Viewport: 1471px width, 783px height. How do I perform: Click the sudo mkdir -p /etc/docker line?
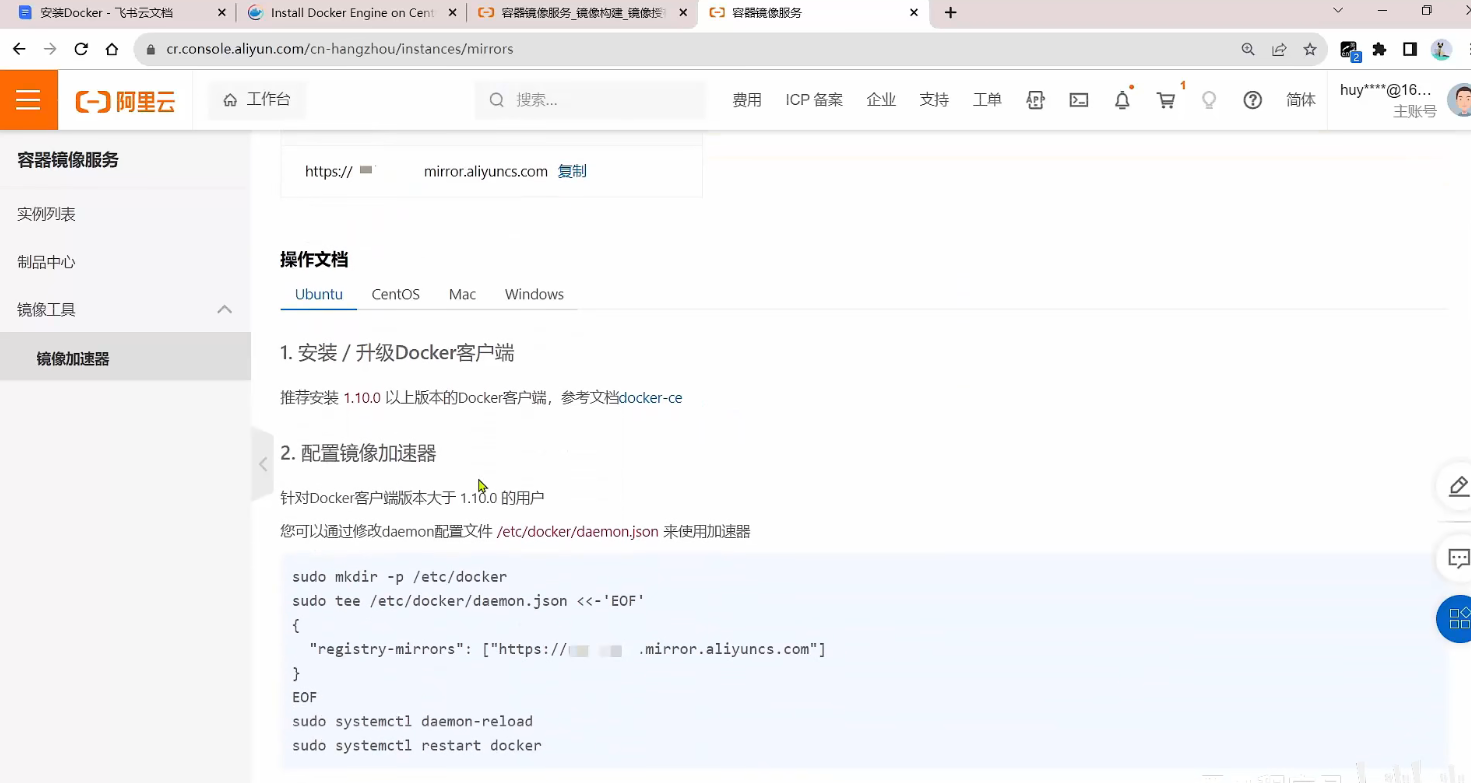click(400, 577)
